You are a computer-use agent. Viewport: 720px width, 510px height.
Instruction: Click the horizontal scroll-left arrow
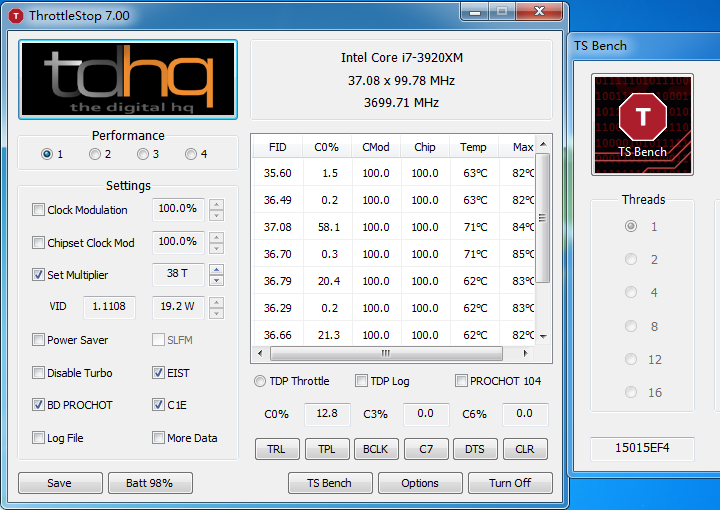coord(260,353)
